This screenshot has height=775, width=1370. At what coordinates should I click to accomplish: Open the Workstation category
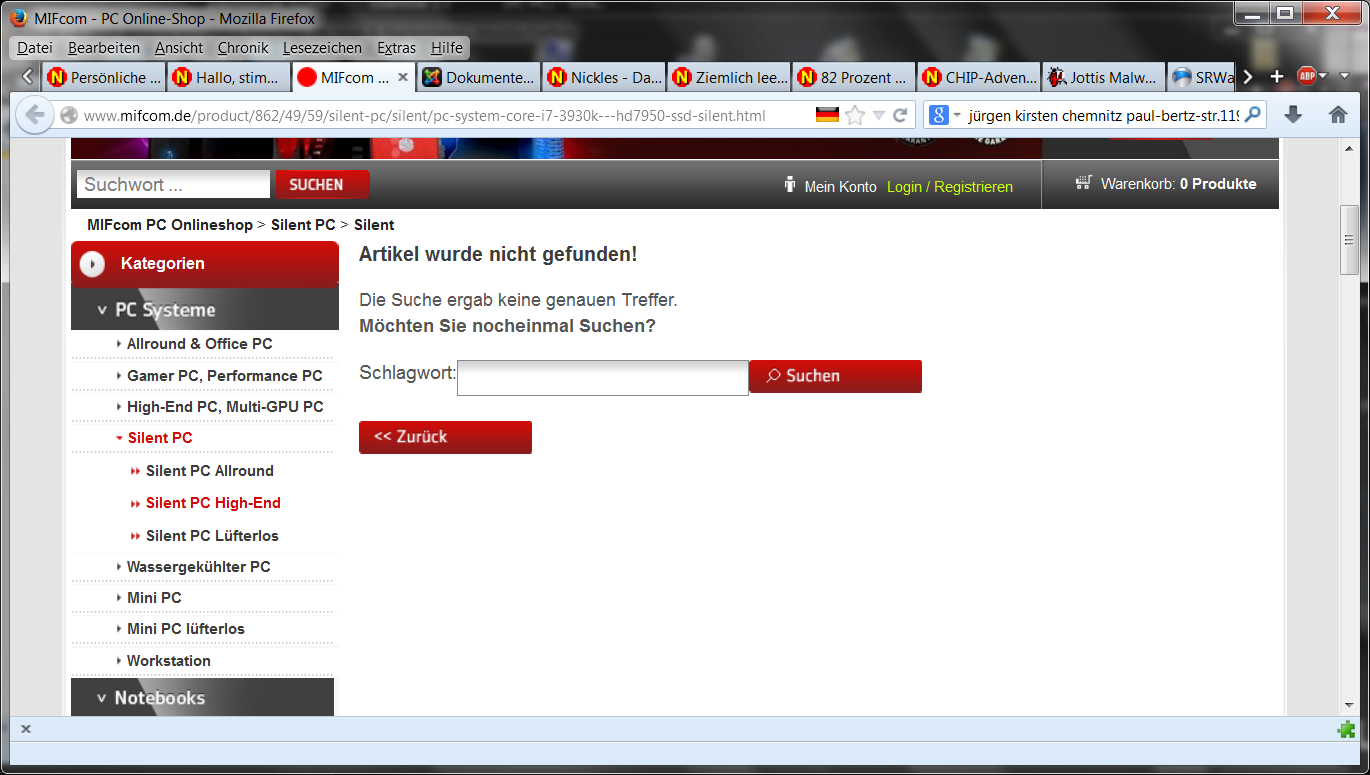168,661
